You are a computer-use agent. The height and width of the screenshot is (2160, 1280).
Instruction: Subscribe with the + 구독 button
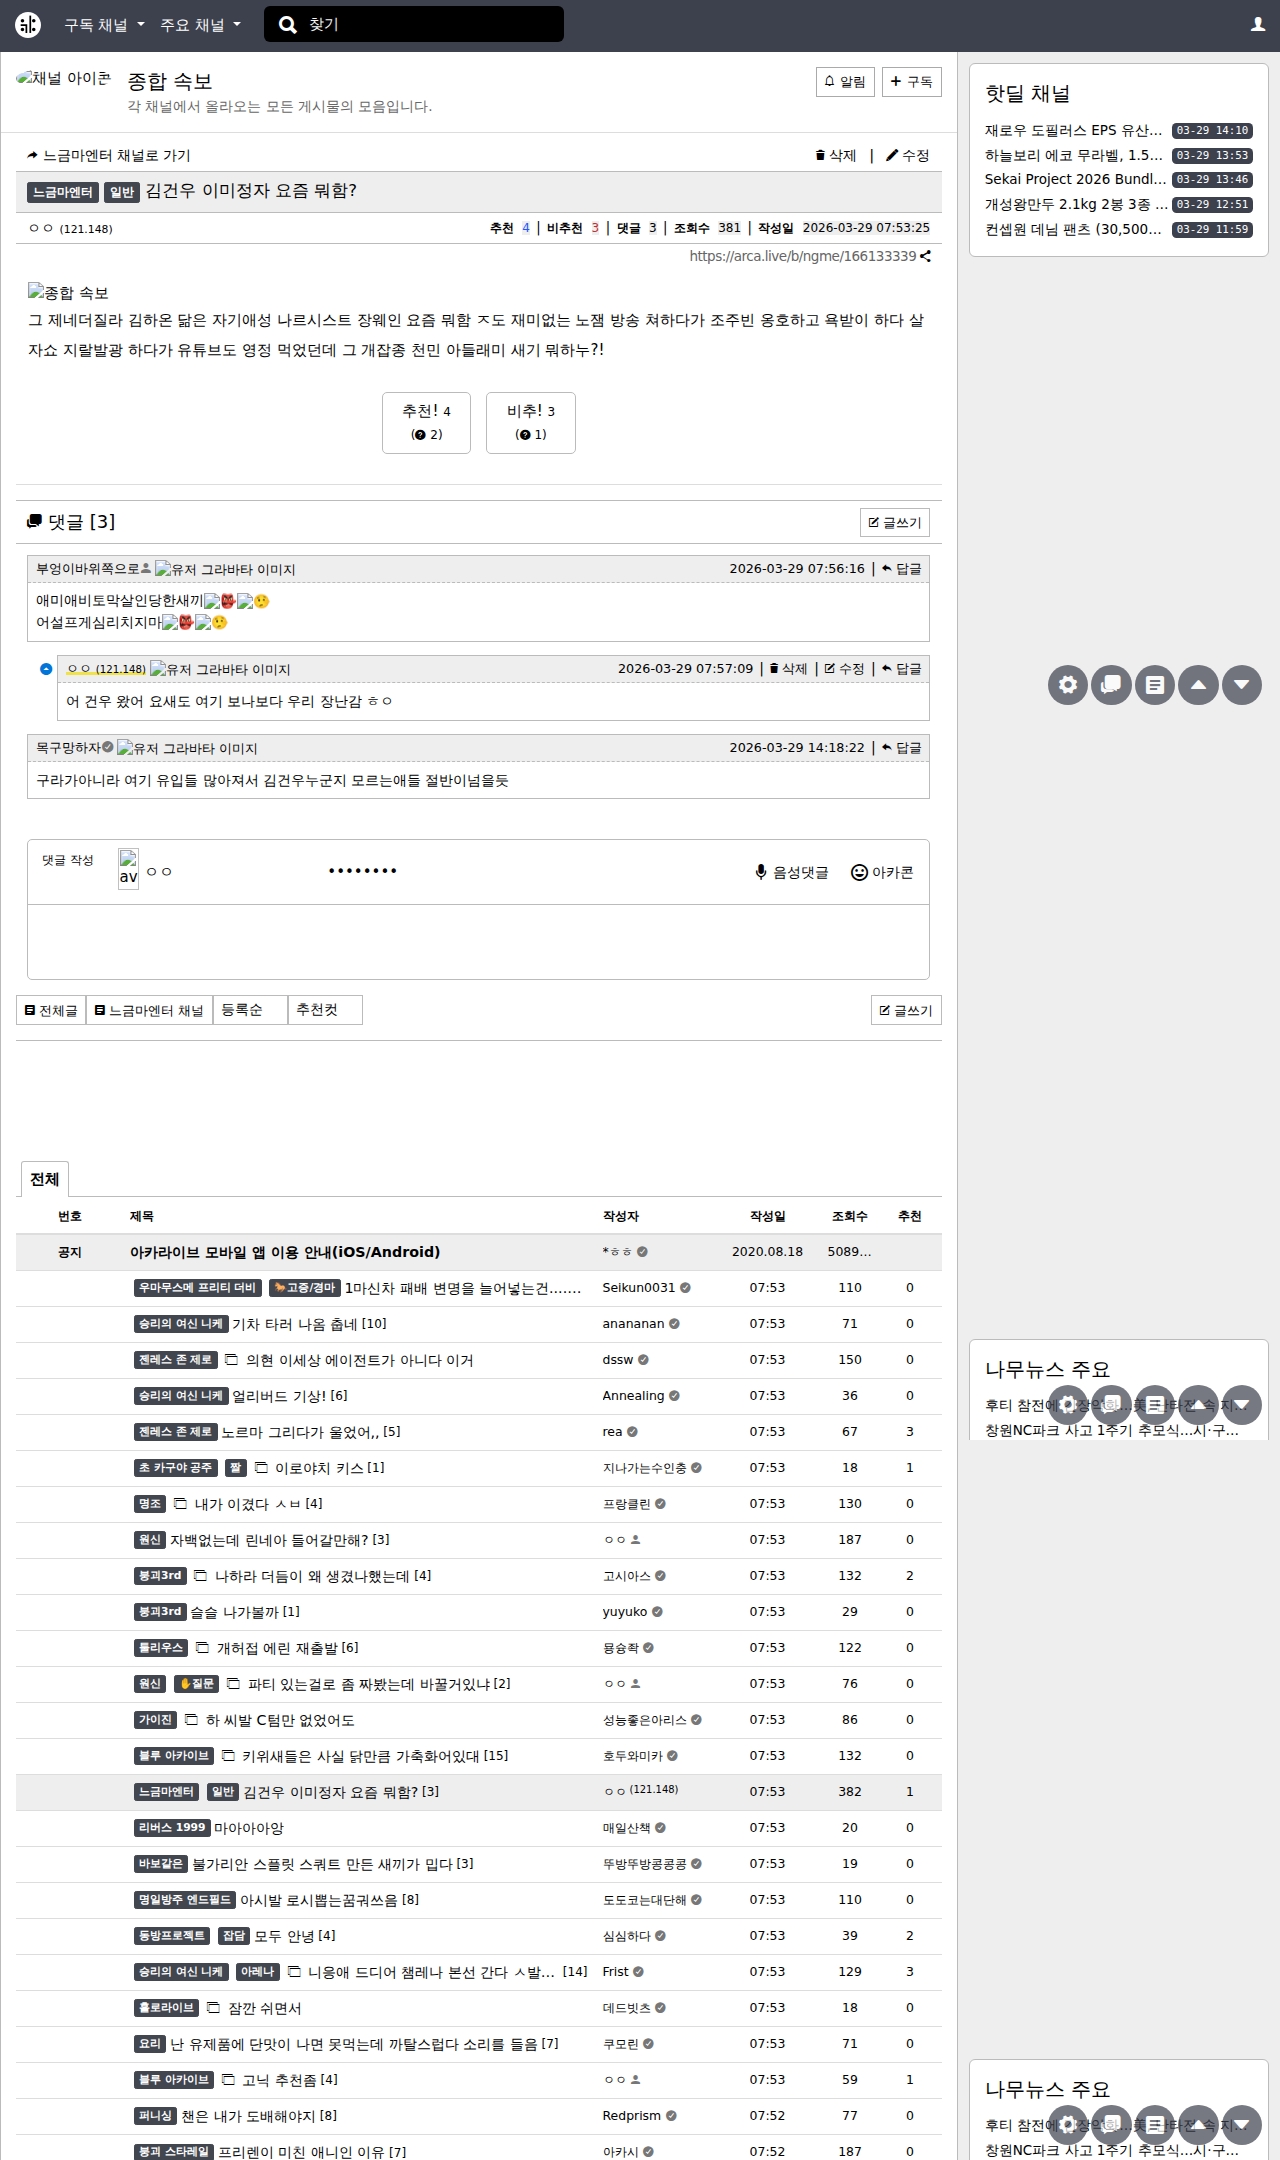912,82
